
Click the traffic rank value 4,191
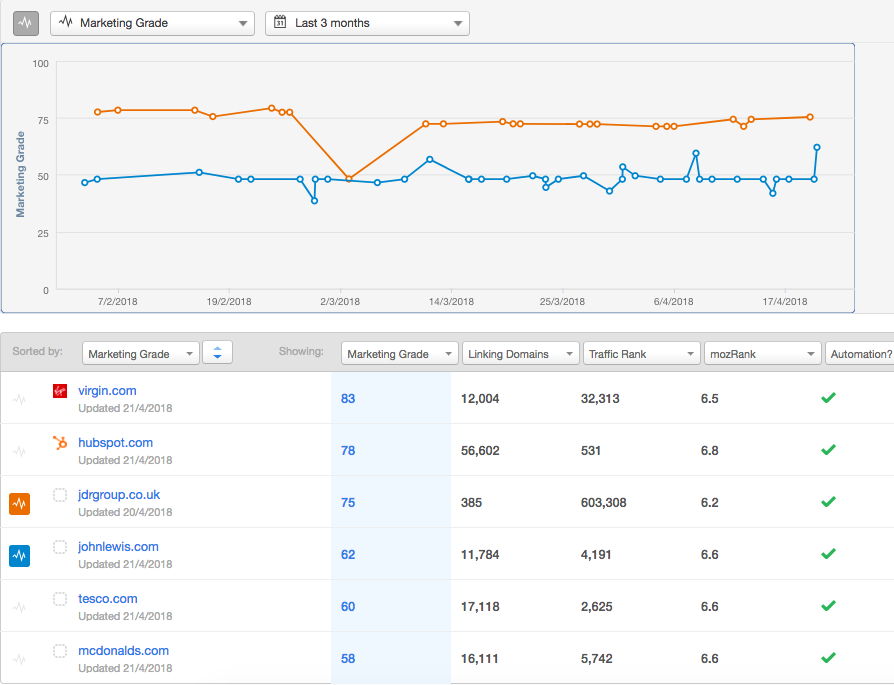596,554
